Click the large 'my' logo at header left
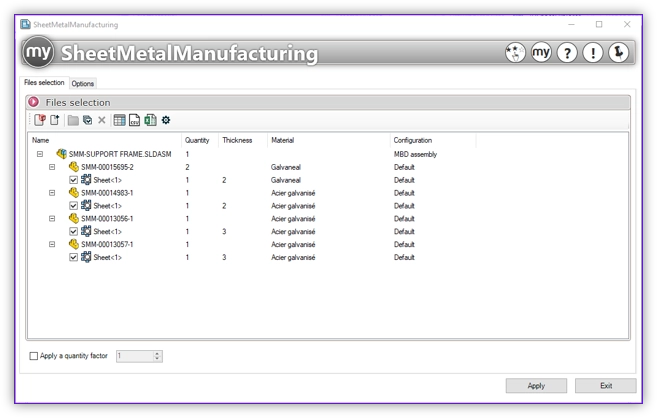The height and width of the screenshot is (418, 657). [38, 52]
